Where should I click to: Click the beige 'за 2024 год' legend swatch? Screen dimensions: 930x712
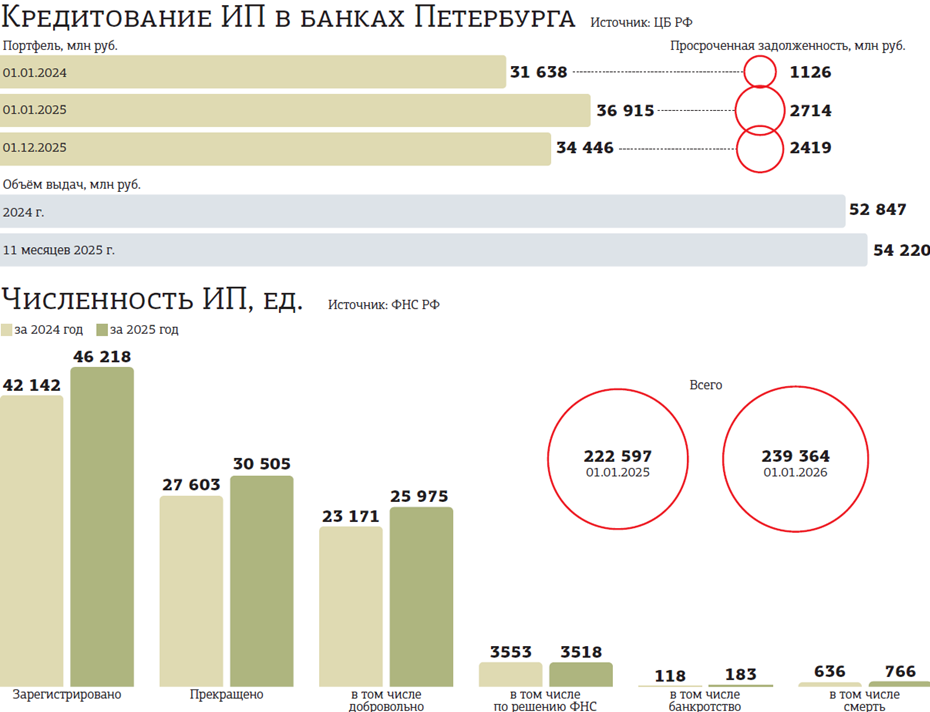[7, 330]
